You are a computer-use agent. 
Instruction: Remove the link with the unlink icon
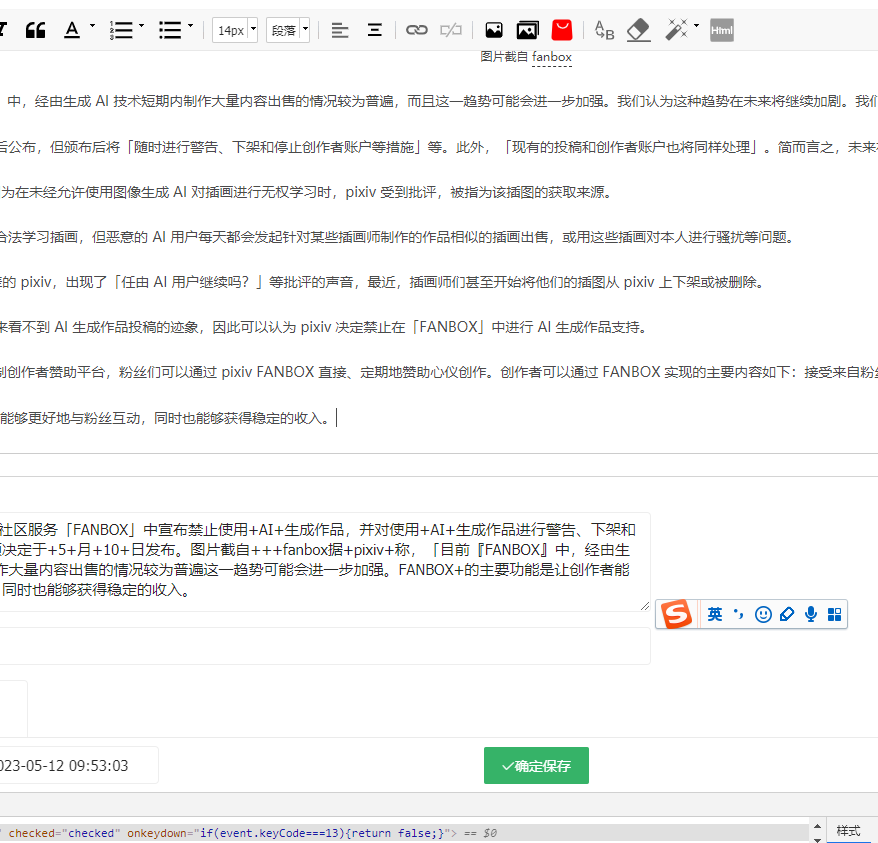click(451, 30)
